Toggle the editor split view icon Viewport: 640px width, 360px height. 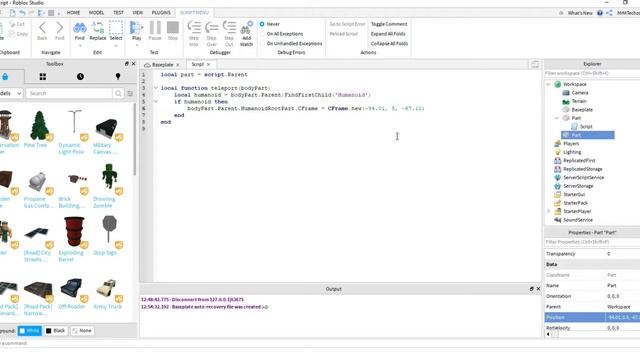[x=535, y=64]
